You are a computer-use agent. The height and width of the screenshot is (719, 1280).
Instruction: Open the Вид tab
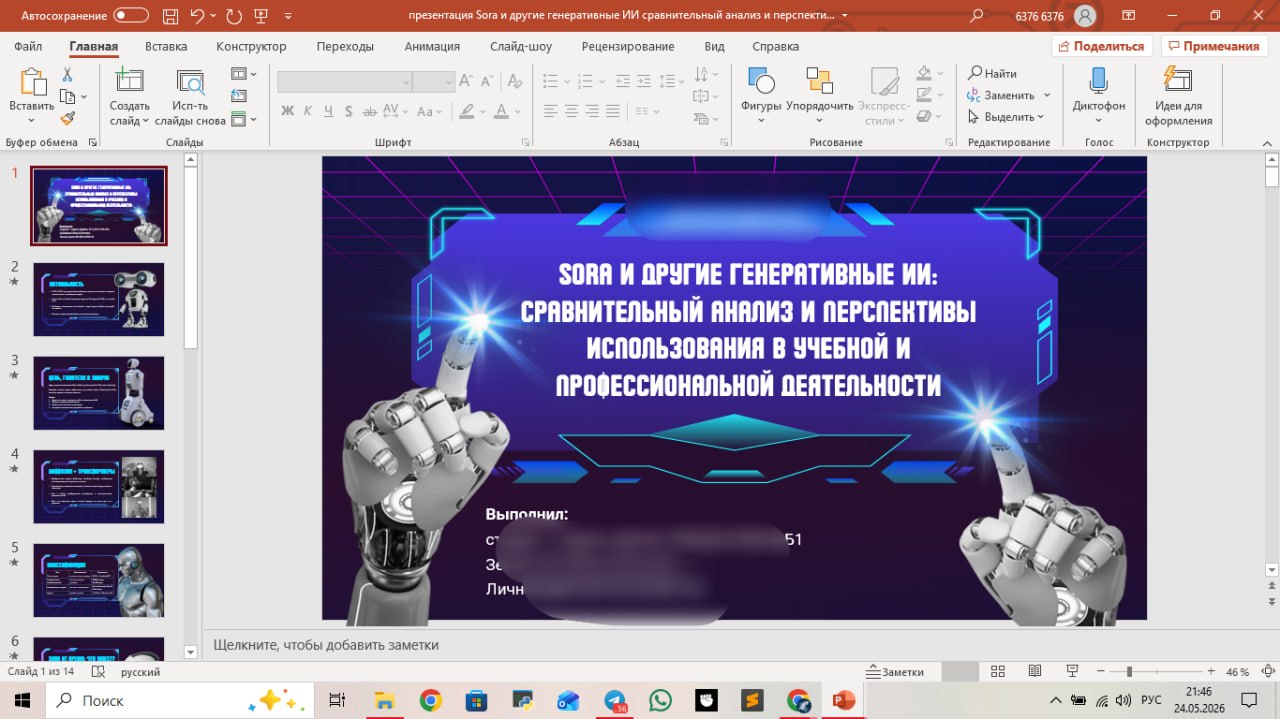click(x=714, y=46)
